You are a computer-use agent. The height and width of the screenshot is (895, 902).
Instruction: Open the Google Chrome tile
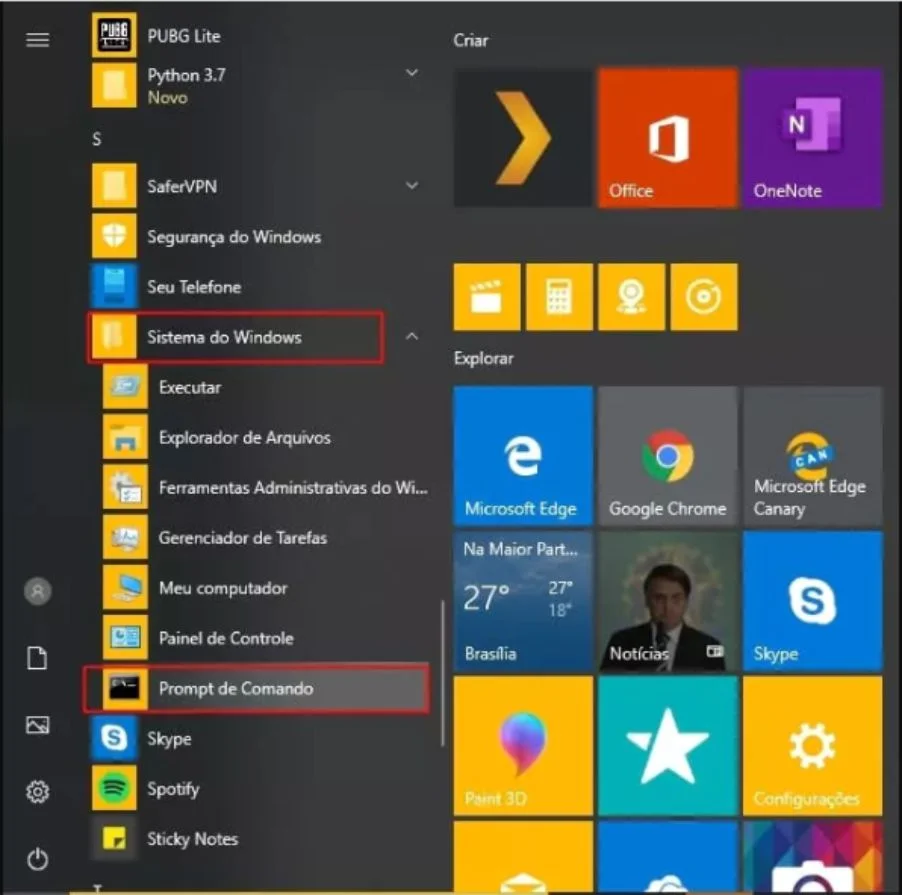point(668,456)
